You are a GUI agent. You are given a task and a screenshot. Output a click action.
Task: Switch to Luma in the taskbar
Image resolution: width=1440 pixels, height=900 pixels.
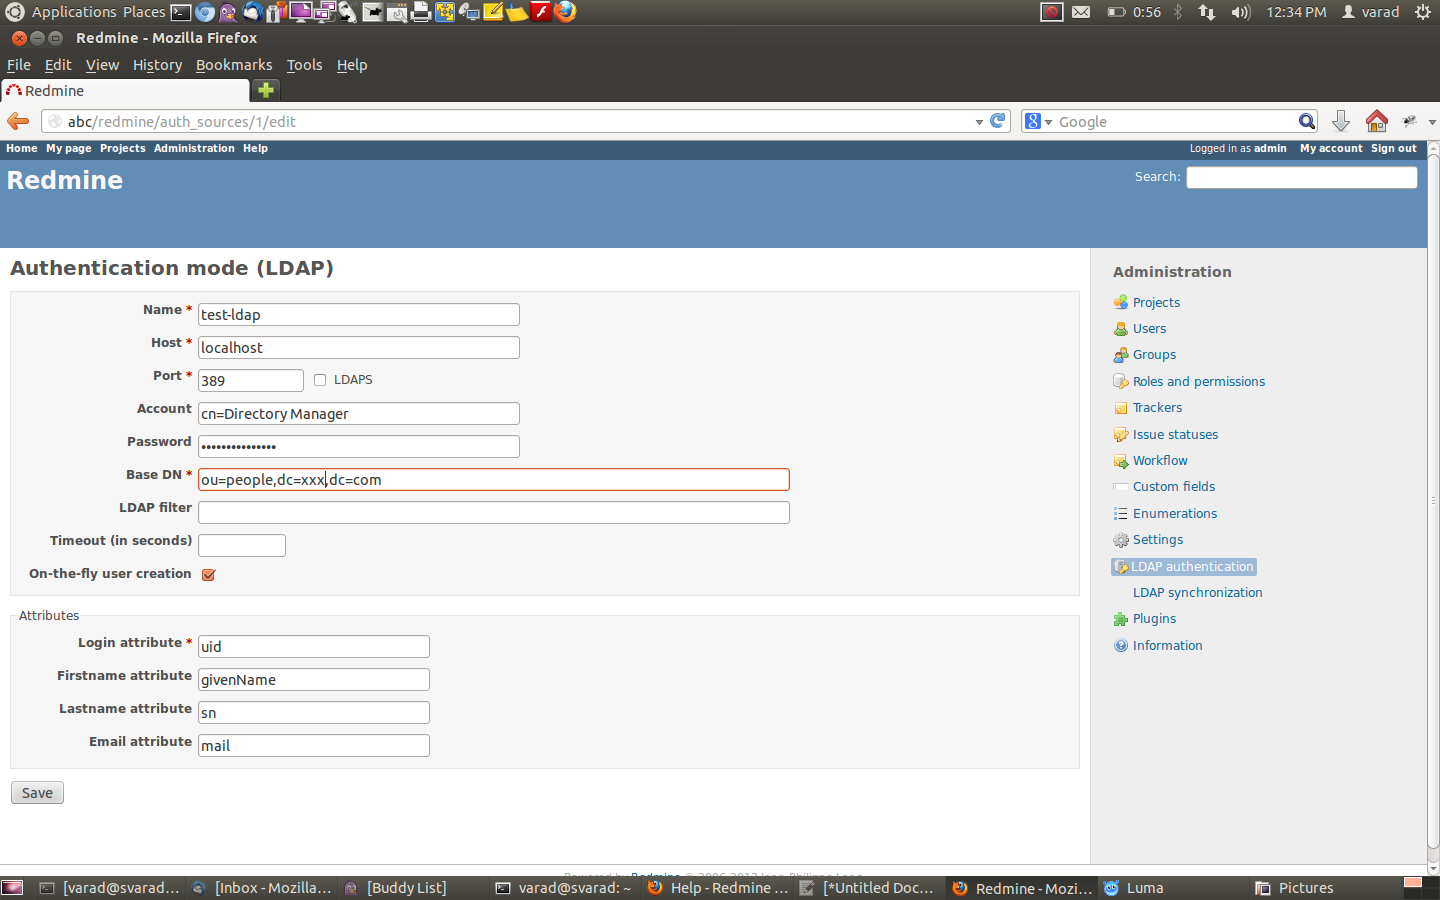click(x=1174, y=888)
